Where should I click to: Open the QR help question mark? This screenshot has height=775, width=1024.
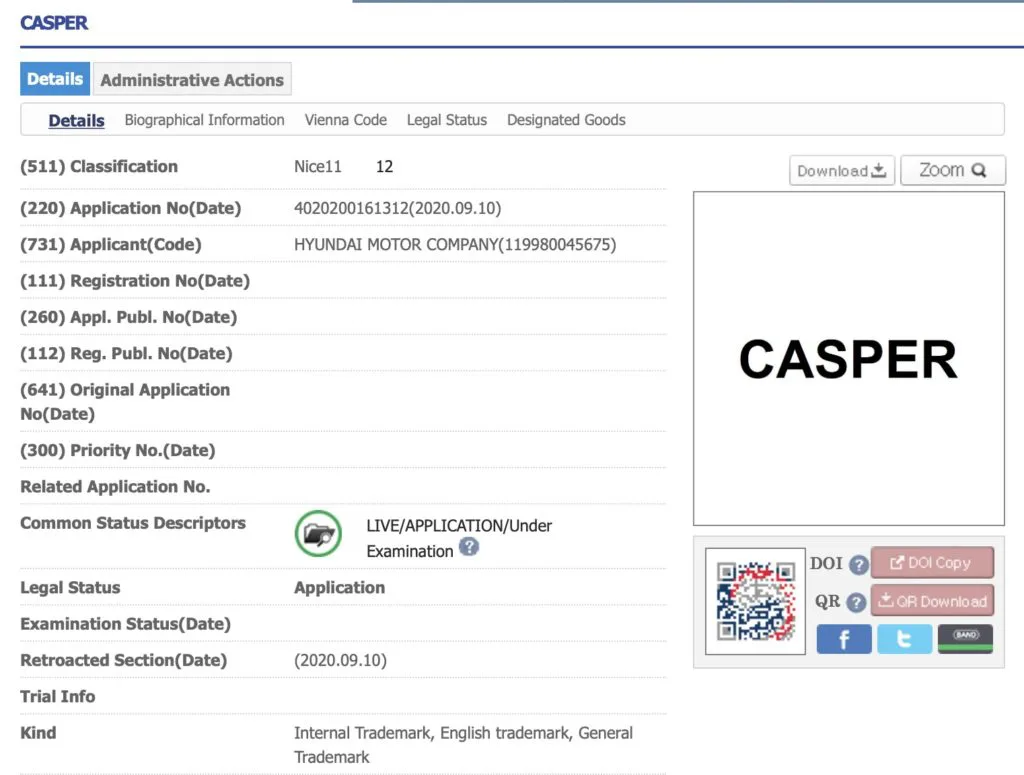point(856,602)
